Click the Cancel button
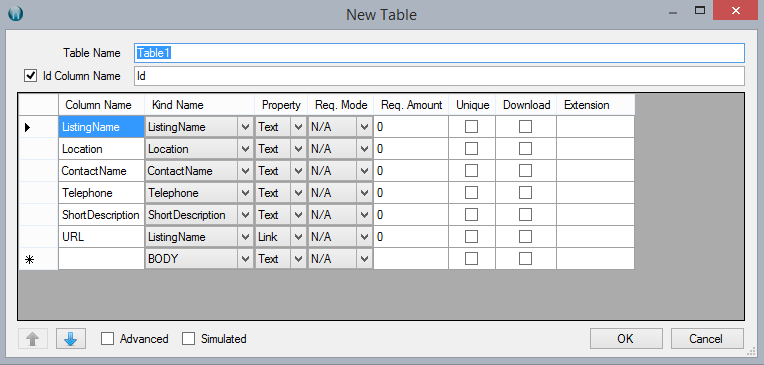Image resolution: width=764 pixels, height=365 pixels. 707,339
